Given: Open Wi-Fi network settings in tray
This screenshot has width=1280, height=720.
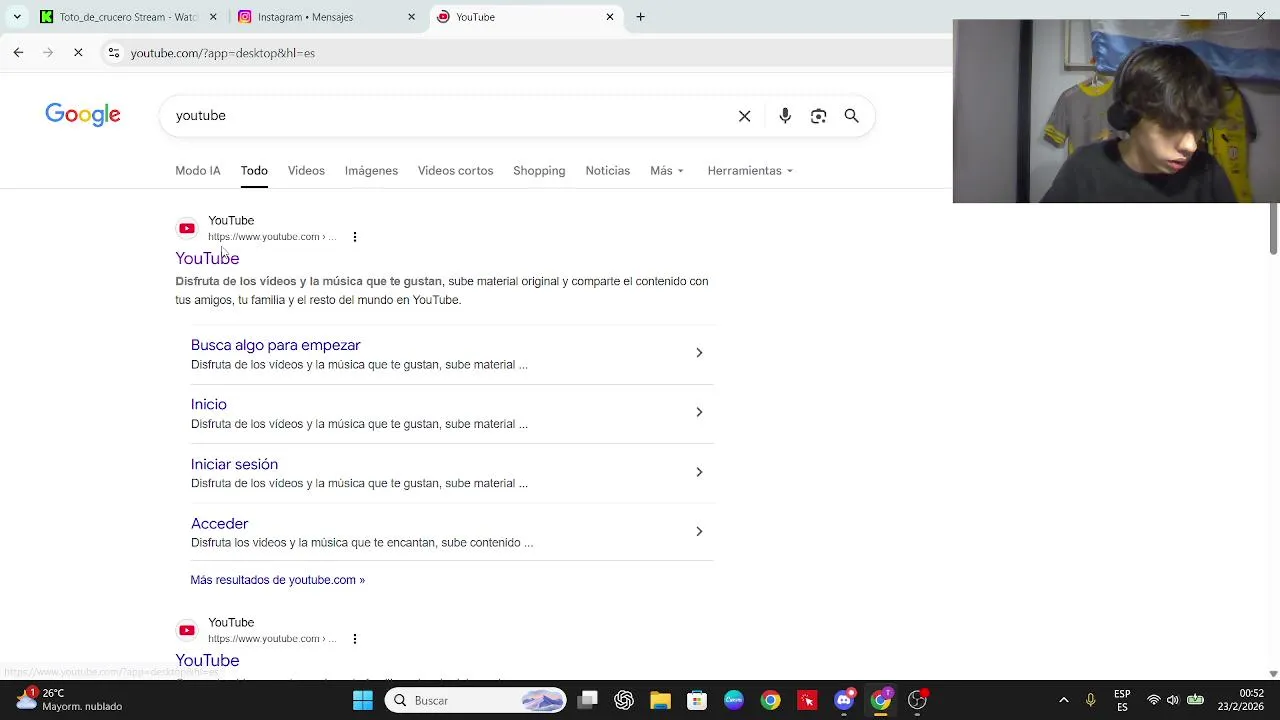Looking at the screenshot, I should 1154,700.
